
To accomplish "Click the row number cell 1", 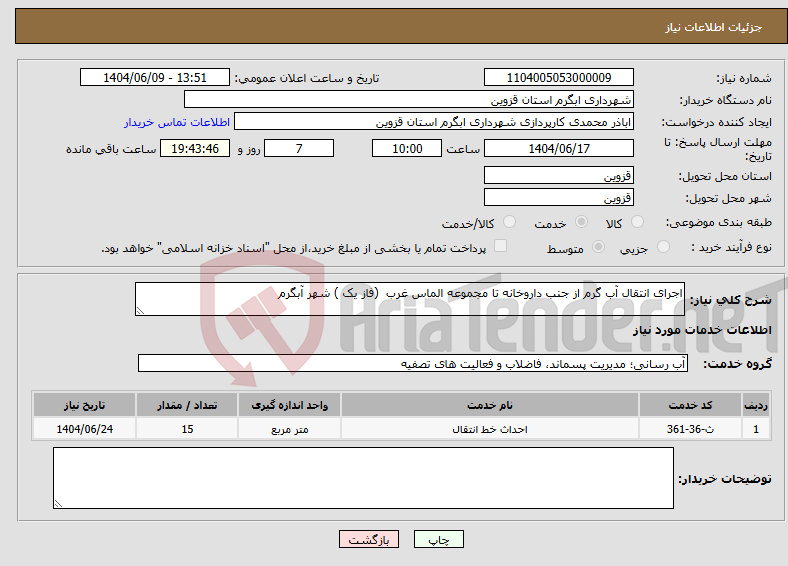I will click(x=756, y=429).
